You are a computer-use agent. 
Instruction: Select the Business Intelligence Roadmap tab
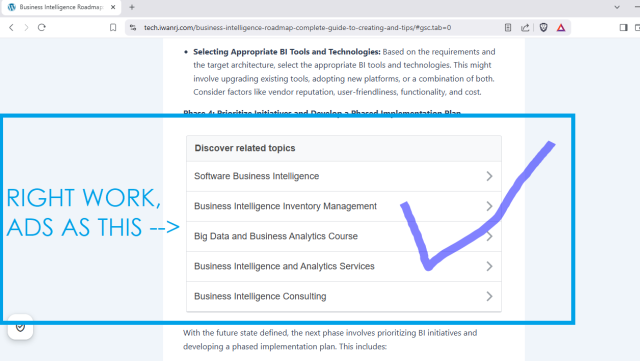click(60, 7)
